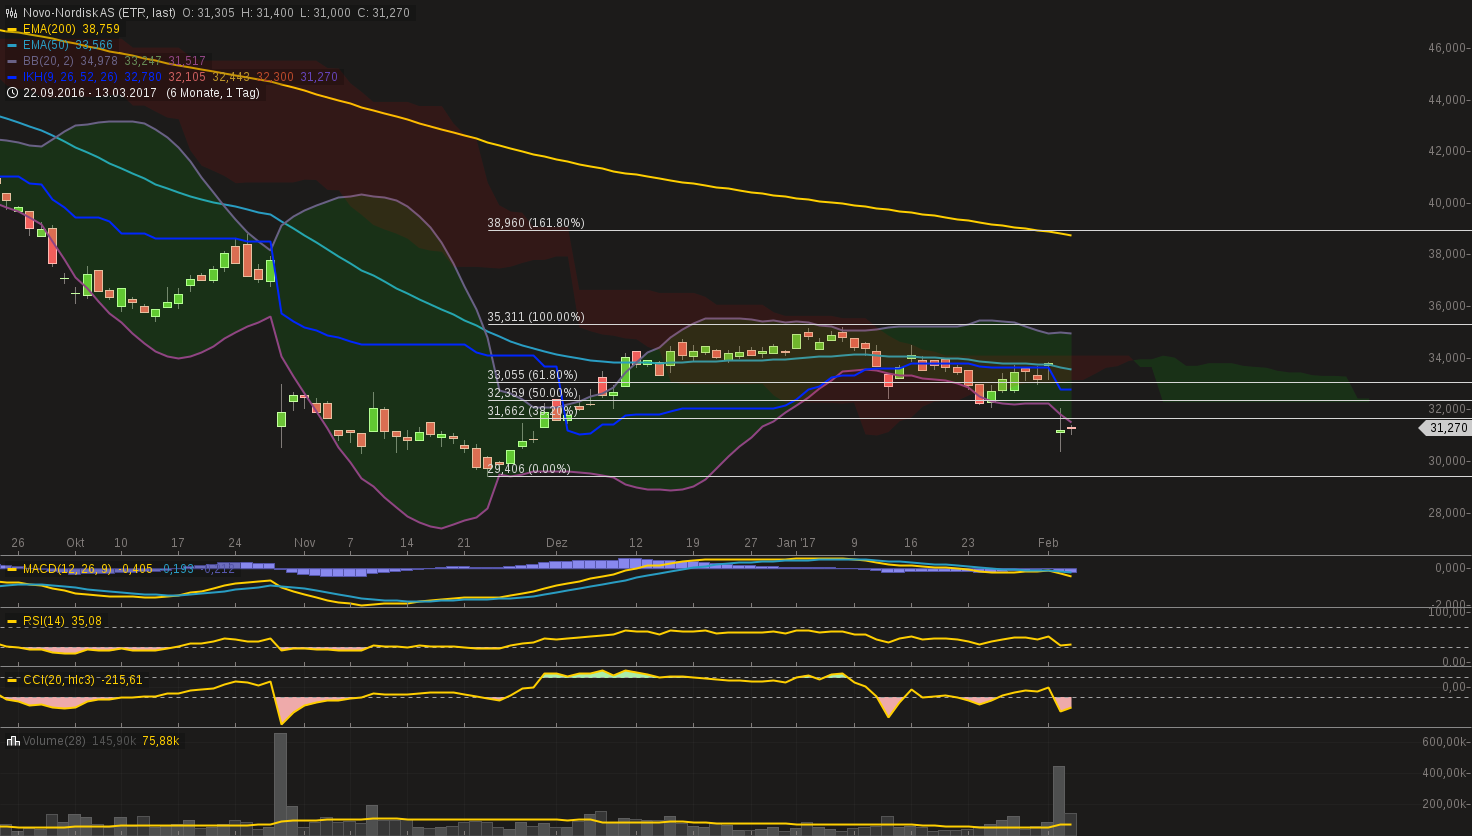Click the yellow RSI(14) legend marker
Viewport: 1472px width, 836px height.
12,621
